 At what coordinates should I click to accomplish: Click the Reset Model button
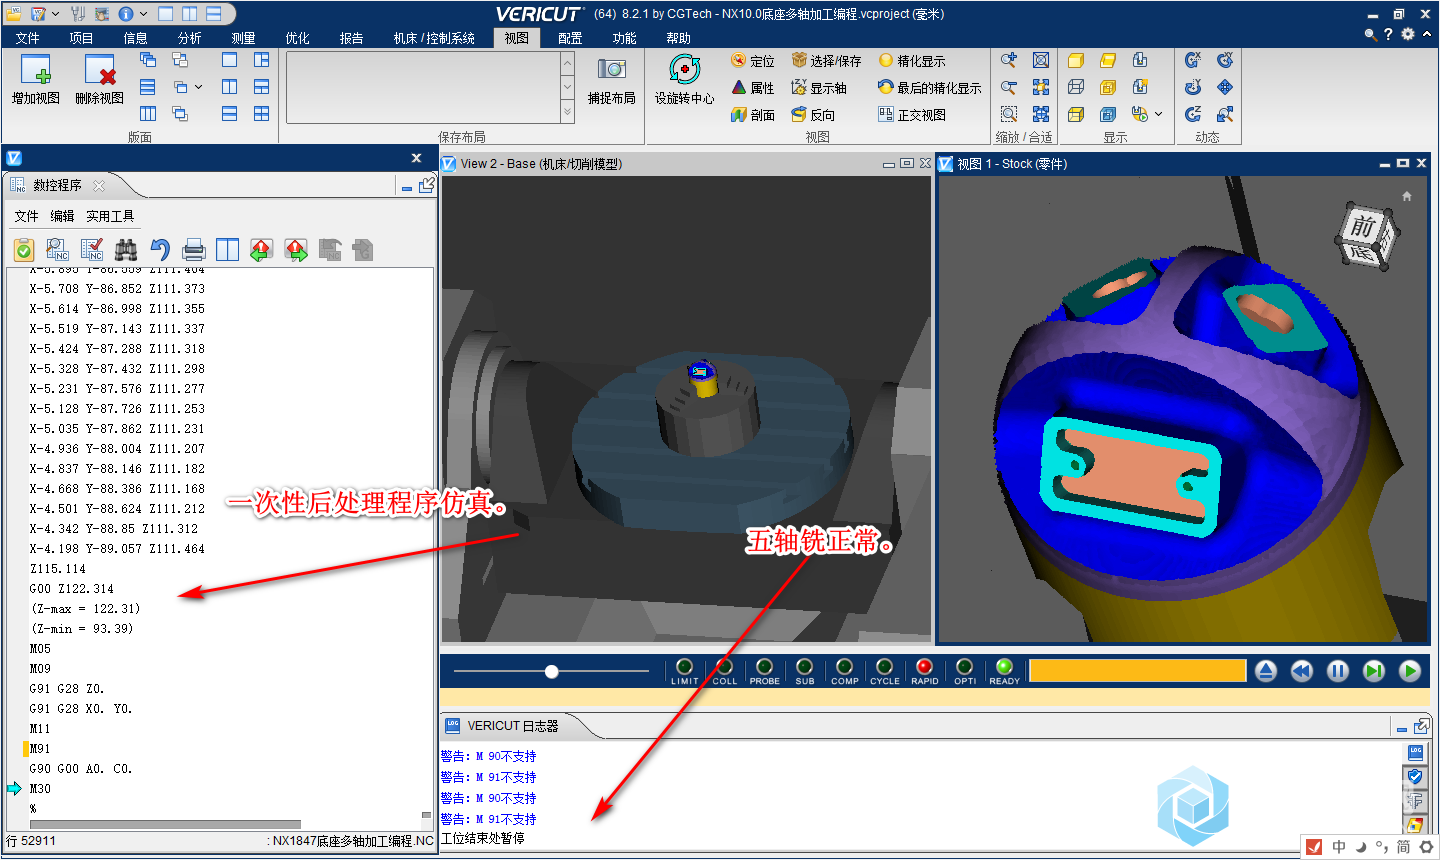click(1266, 671)
